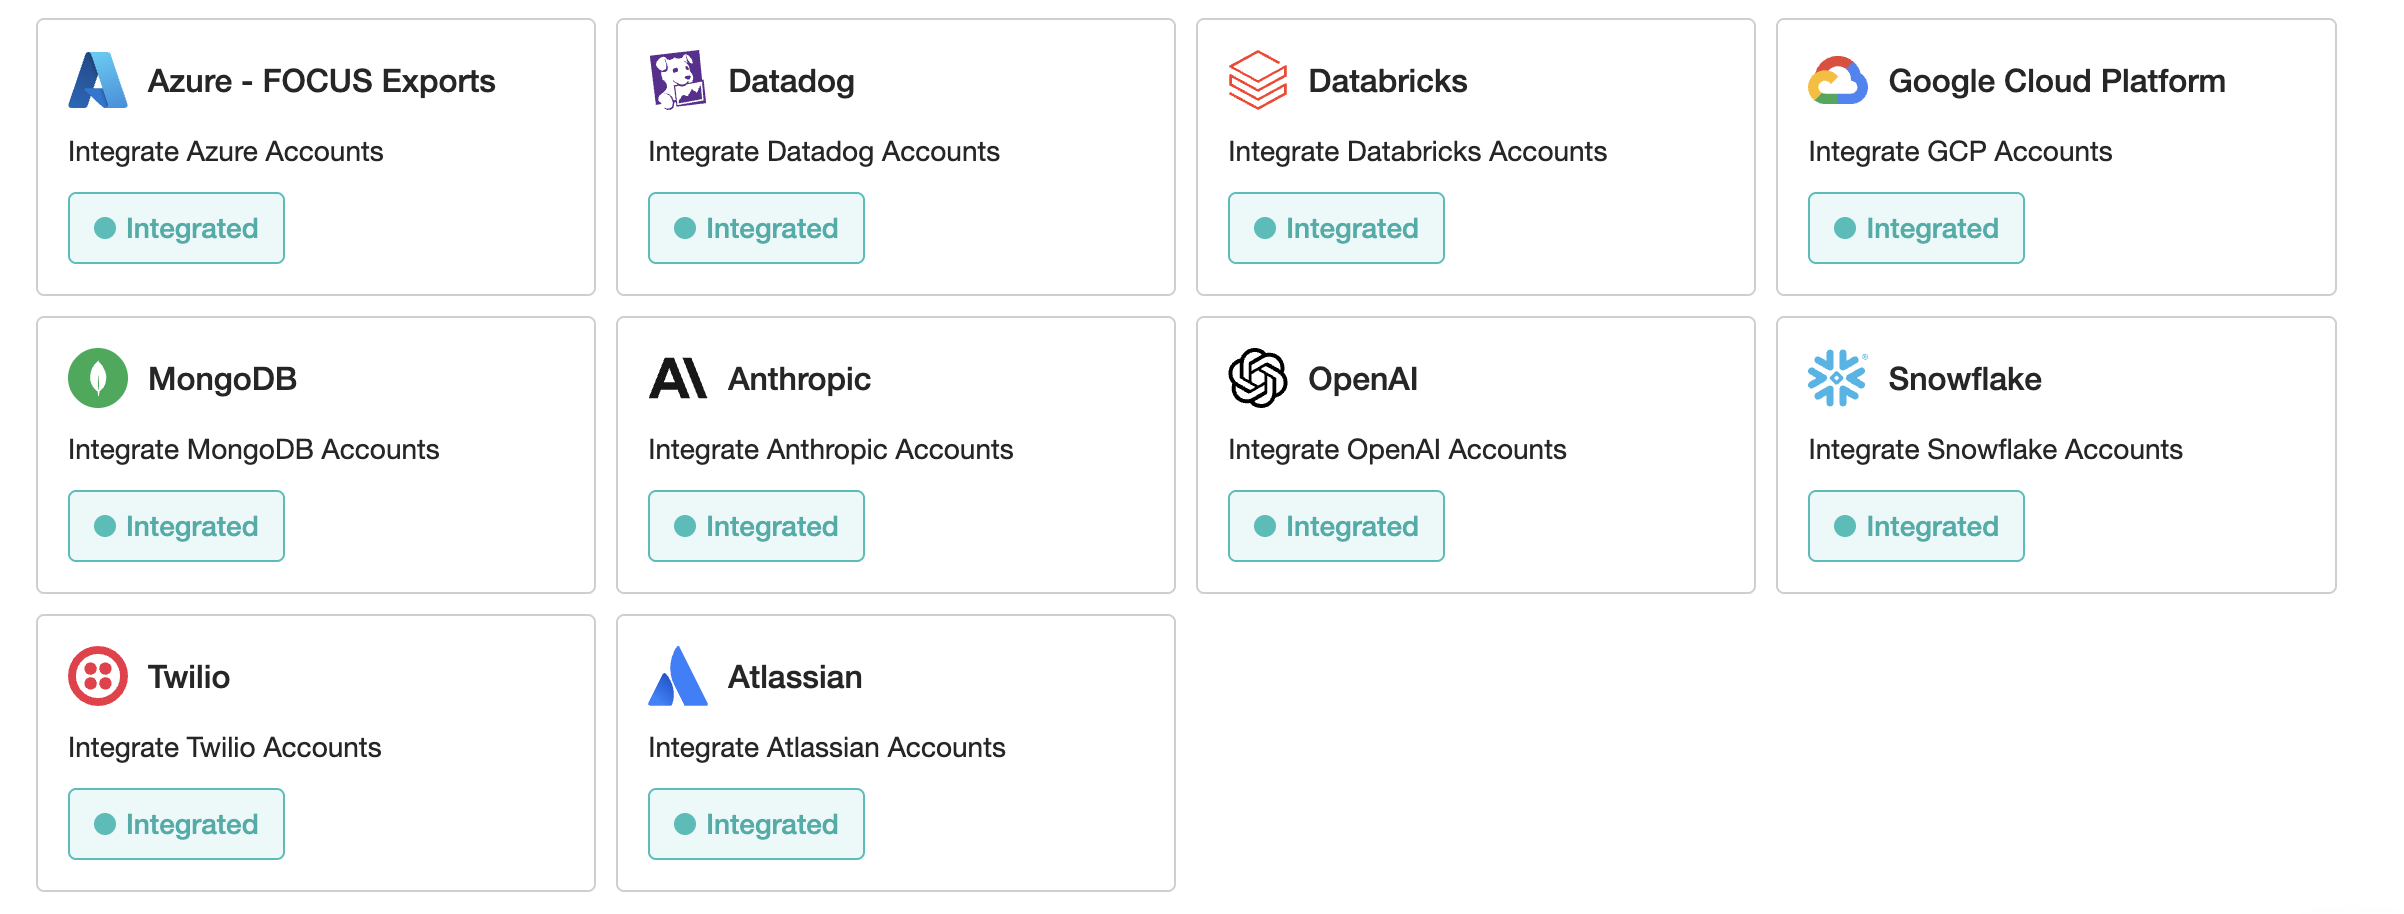Select the OpenAI knot logo
Viewport: 2404px width, 914px height.
1258,378
